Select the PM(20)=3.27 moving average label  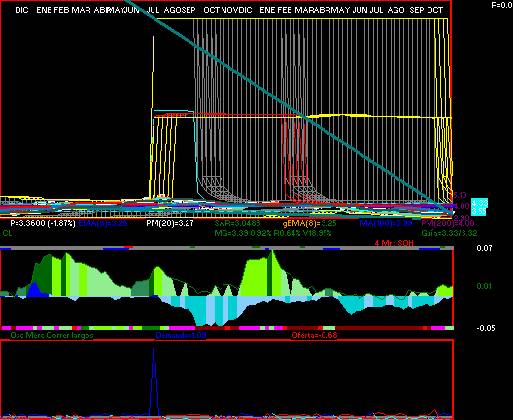pyautogui.click(x=170, y=223)
